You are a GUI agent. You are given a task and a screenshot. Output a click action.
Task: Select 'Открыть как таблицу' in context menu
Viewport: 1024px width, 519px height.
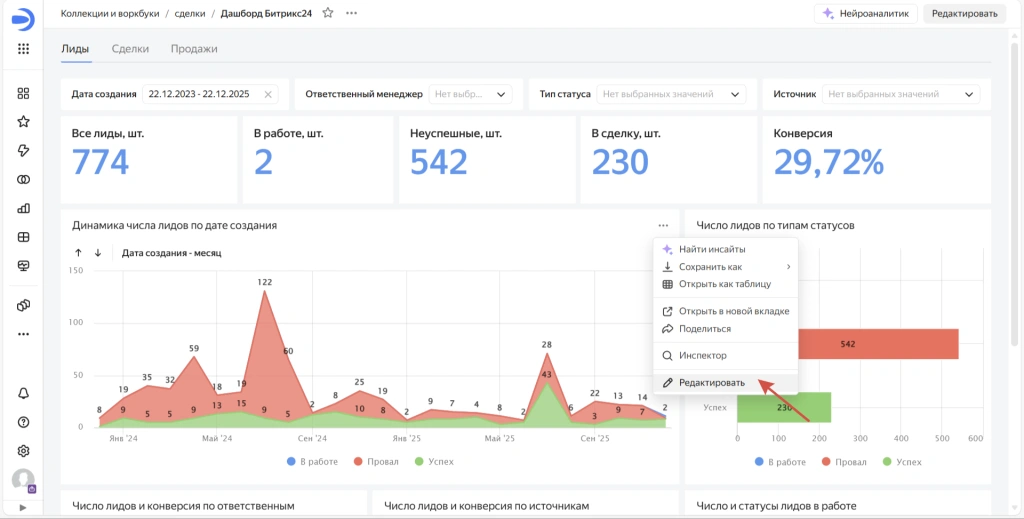(724, 284)
